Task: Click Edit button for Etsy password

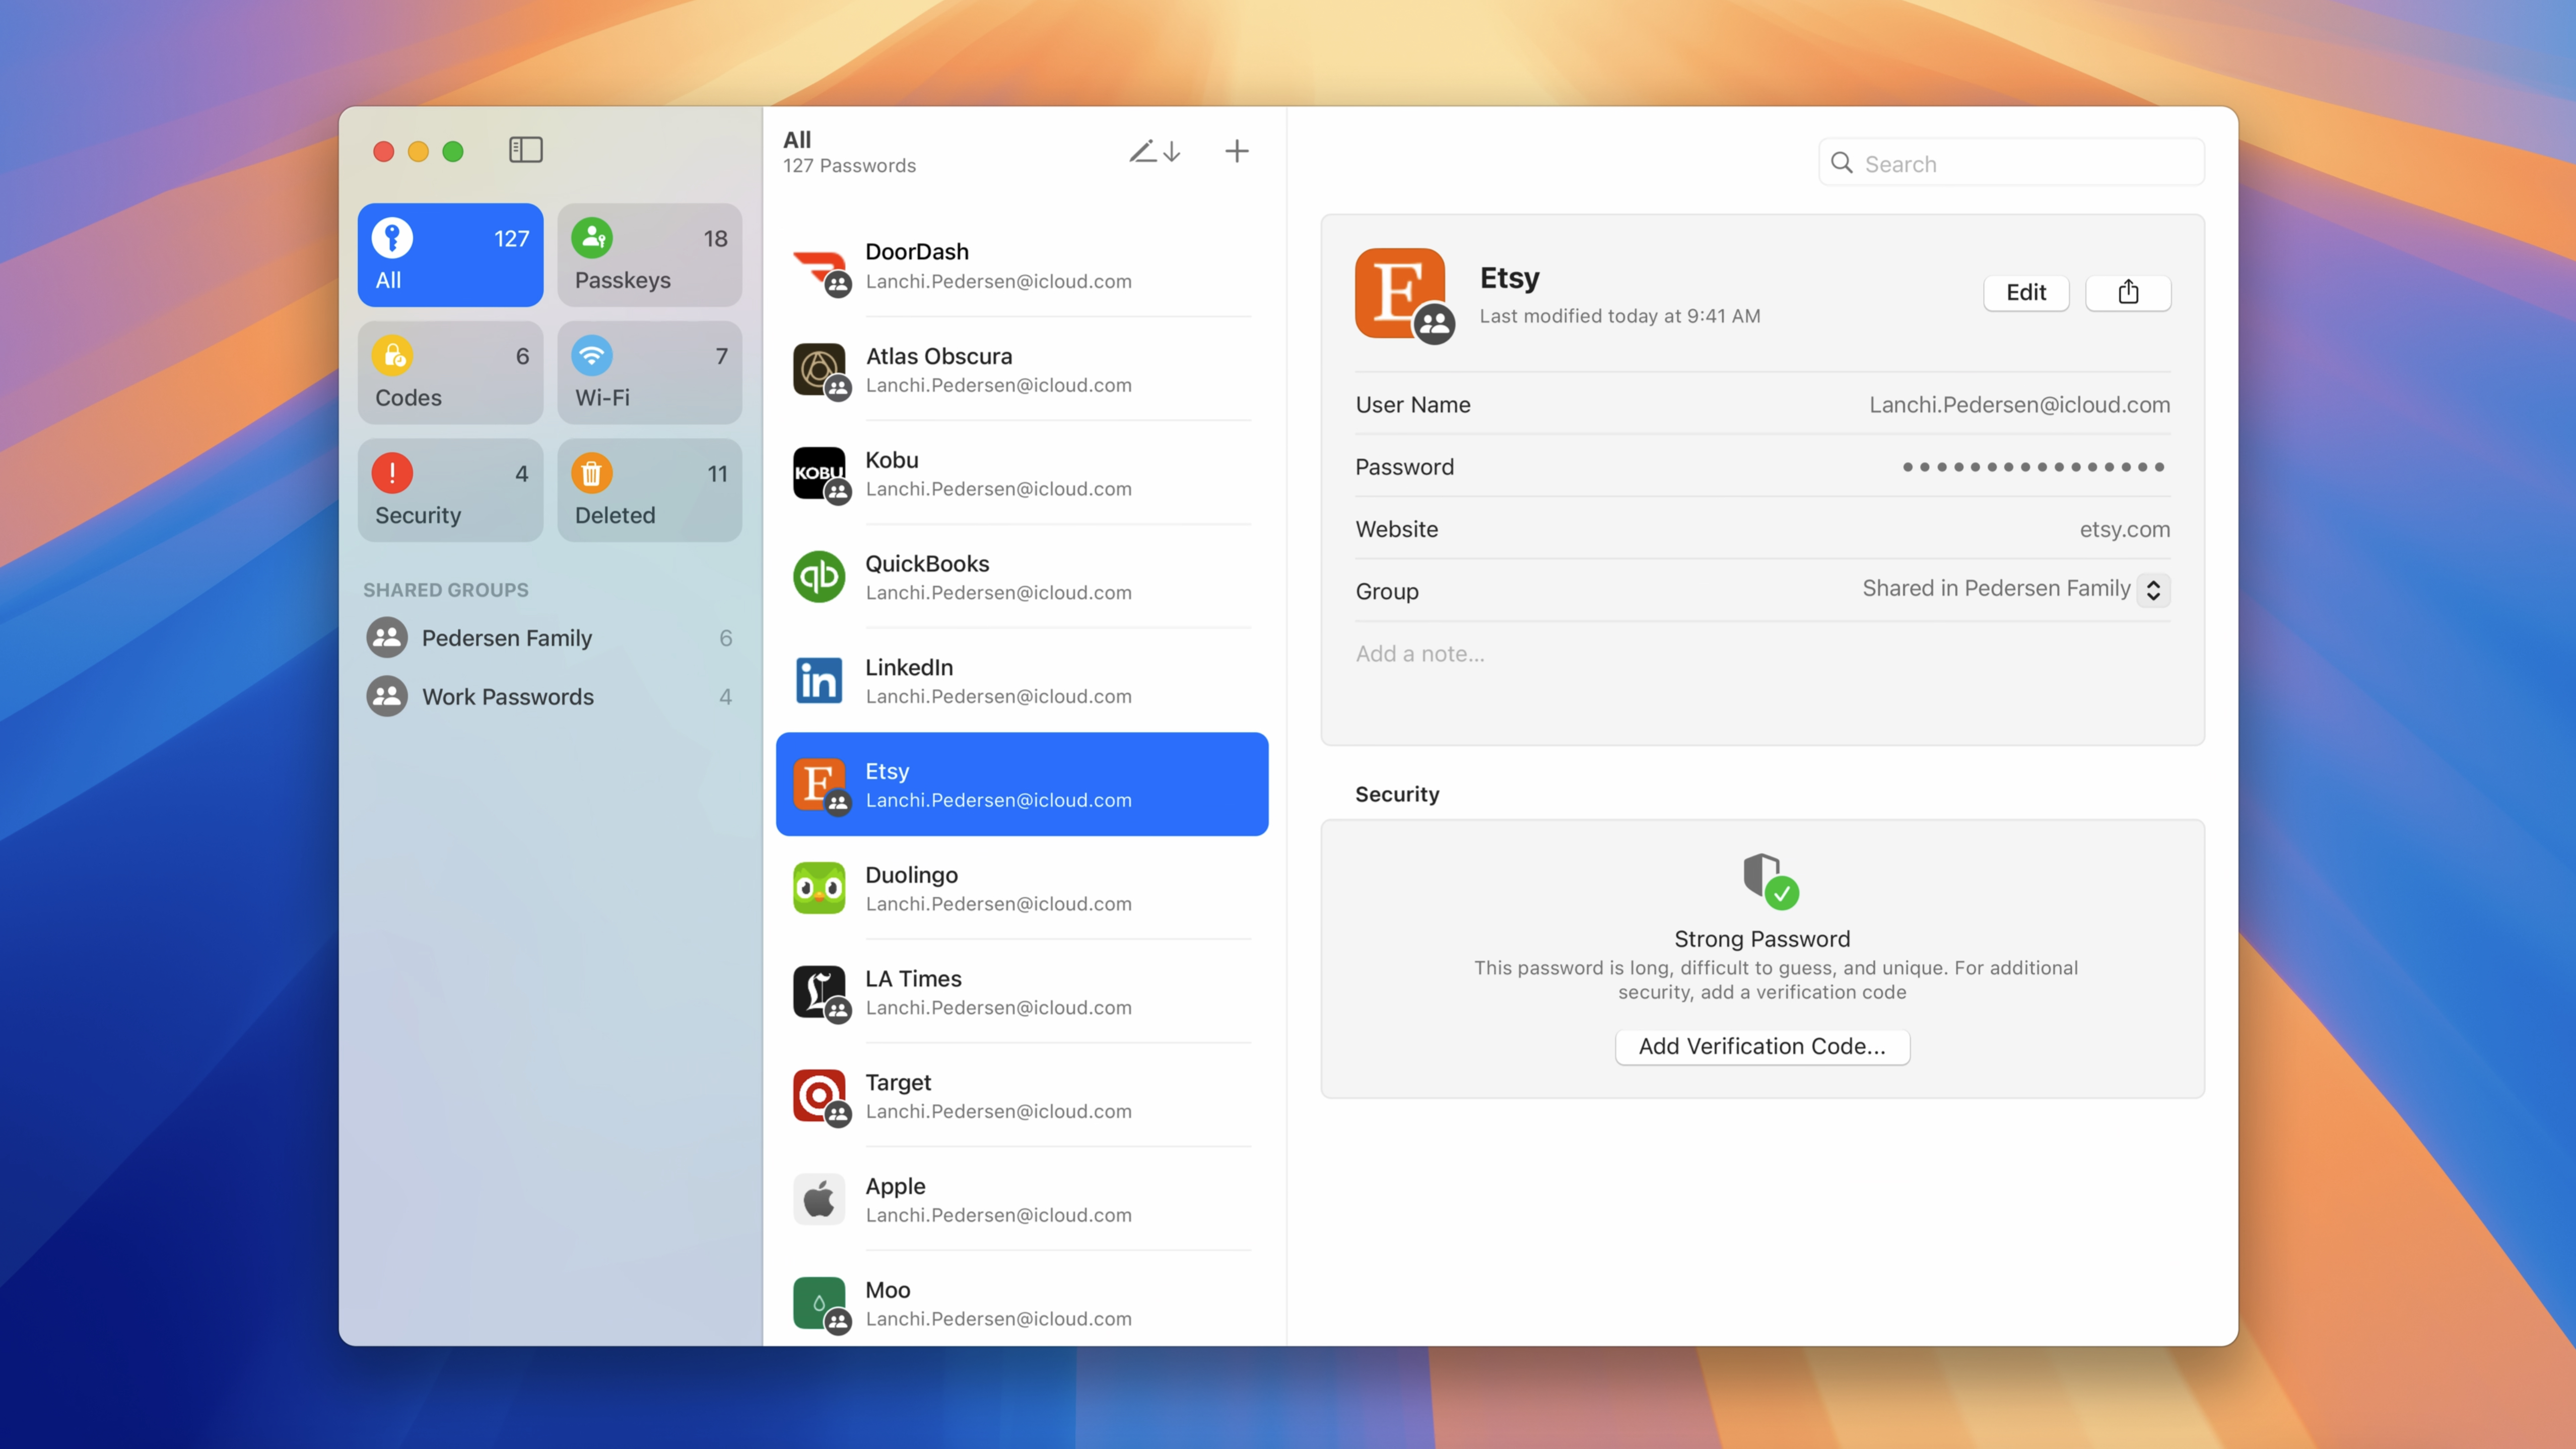Action: click(2024, 290)
